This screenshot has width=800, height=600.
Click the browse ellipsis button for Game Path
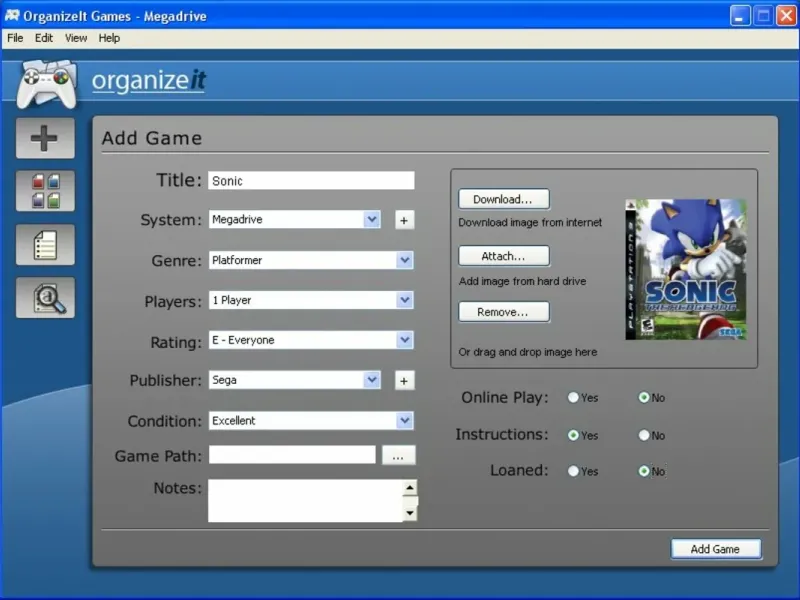point(398,455)
